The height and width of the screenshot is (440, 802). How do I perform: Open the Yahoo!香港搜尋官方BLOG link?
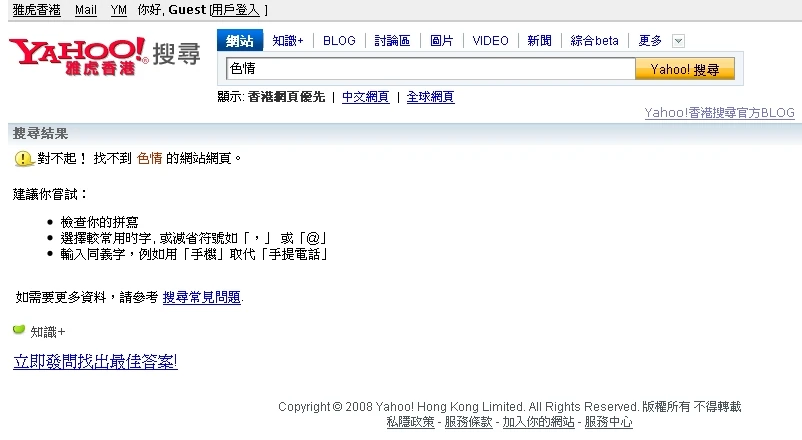point(719,113)
